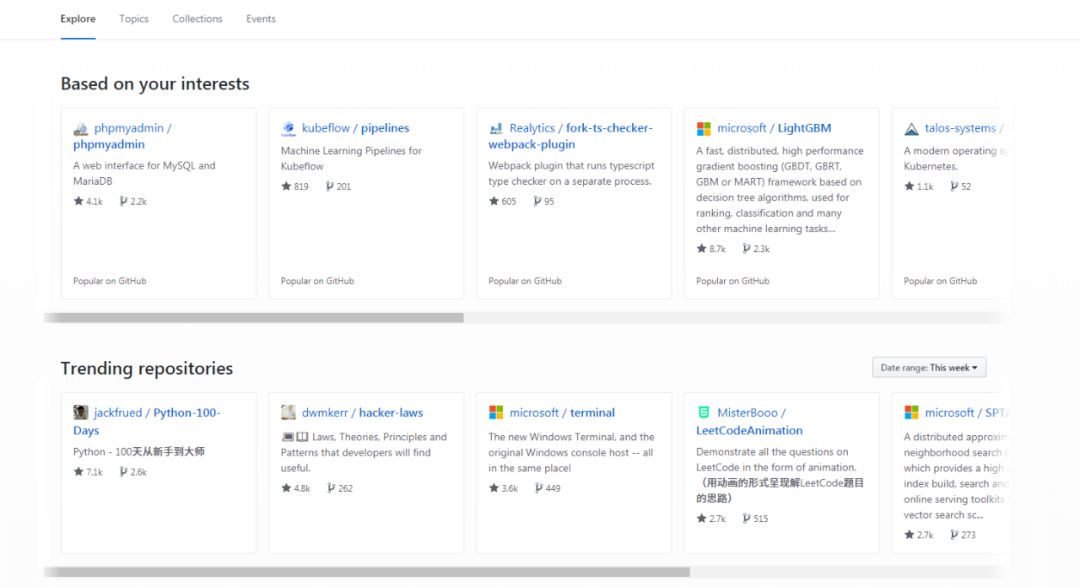Screen dimensions: 1080x587
Task: Click the star icon for hacker-laws 4.8k
Action: pos(287,488)
